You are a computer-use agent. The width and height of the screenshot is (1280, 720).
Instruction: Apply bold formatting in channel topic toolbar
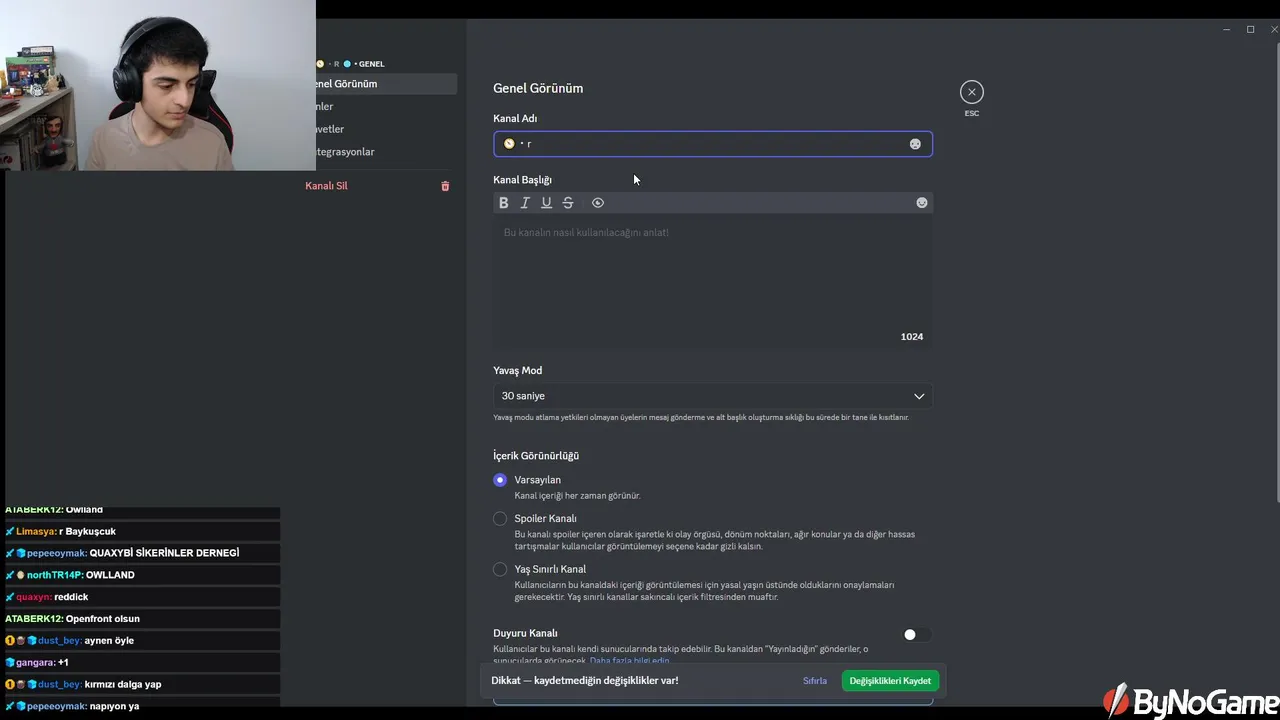pos(504,203)
